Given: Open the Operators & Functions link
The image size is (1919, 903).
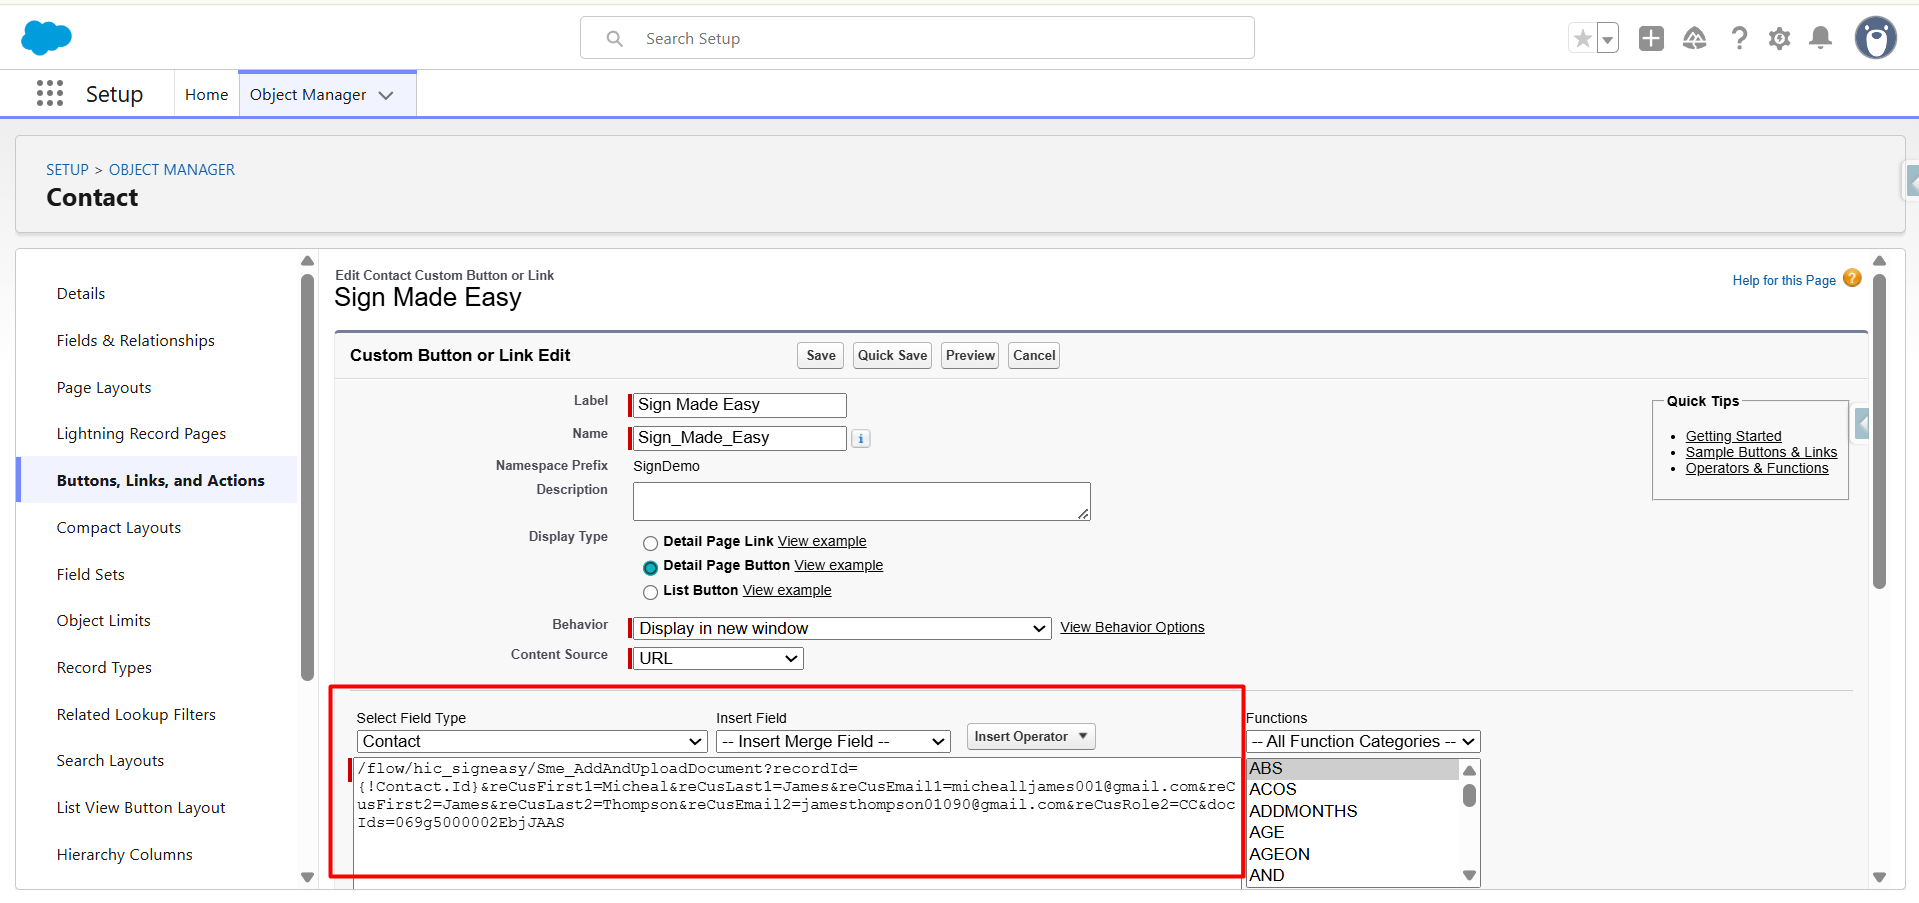Looking at the screenshot, I should 1756,469.
